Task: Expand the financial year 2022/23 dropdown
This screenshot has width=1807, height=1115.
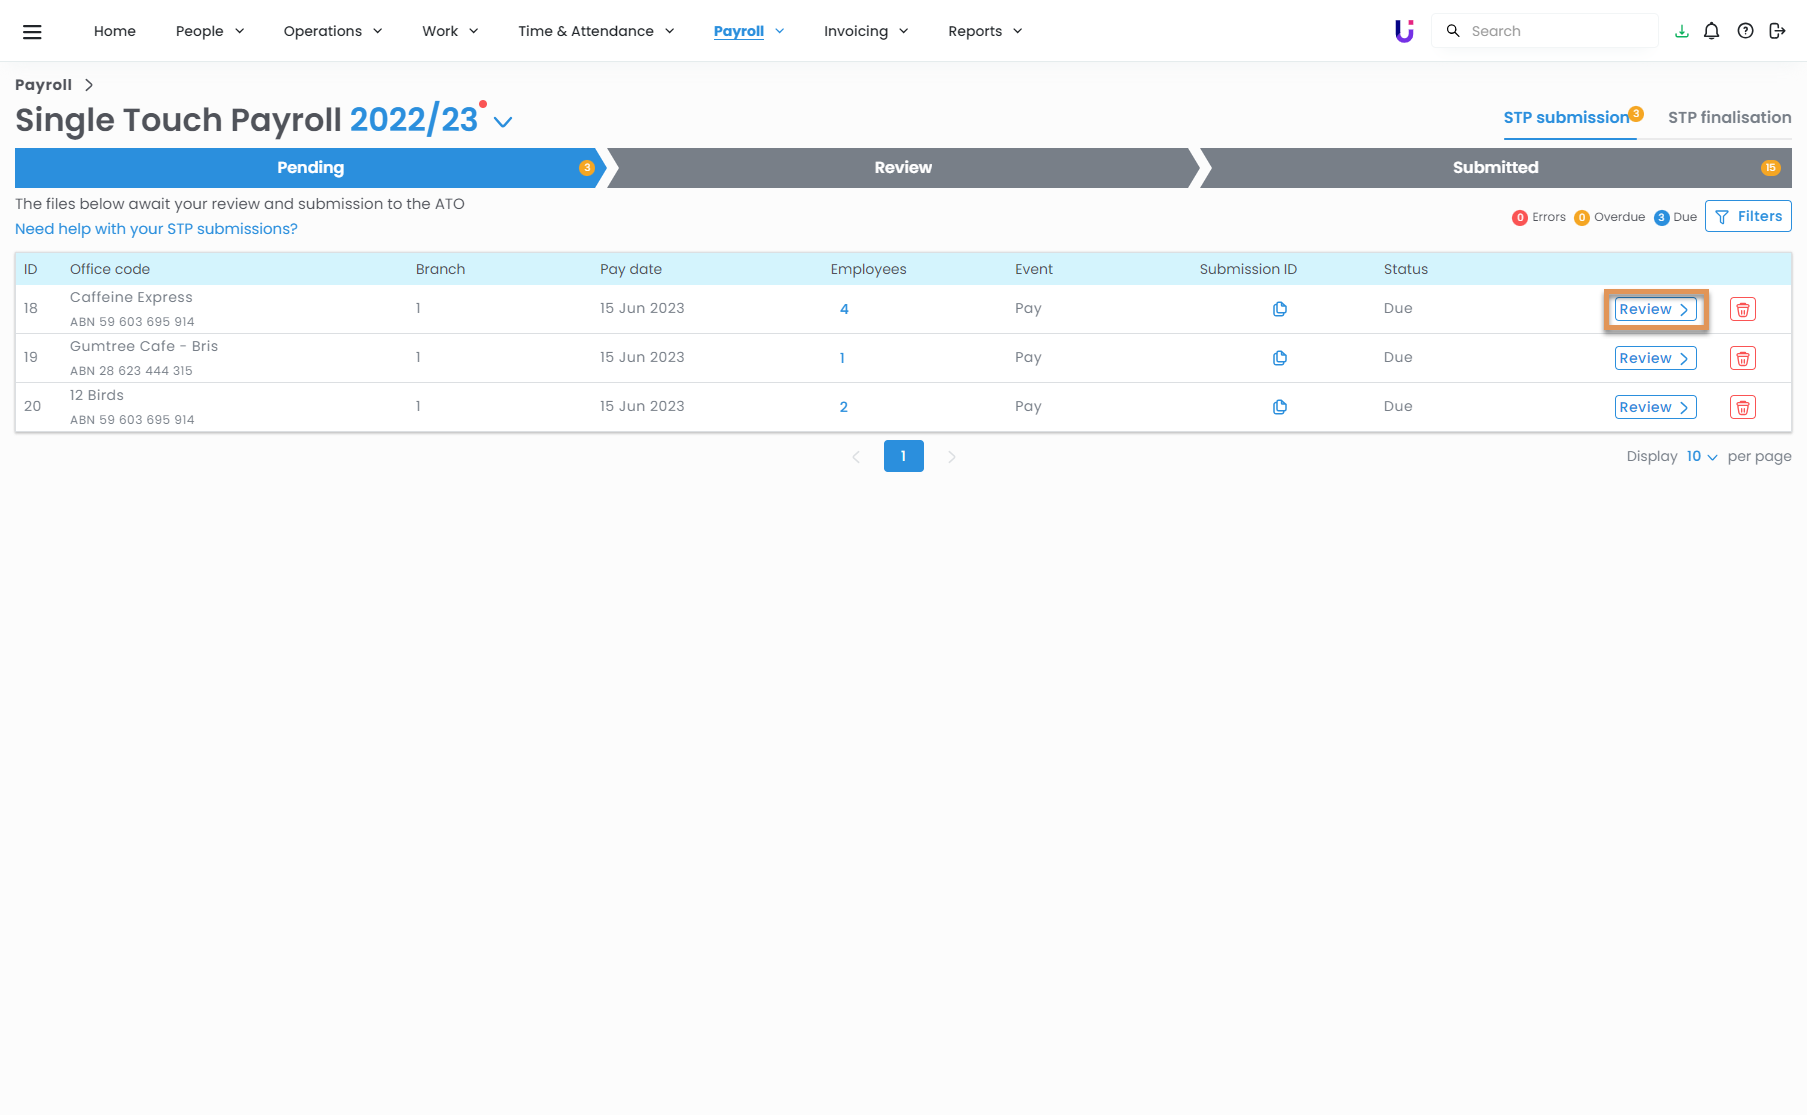Action: (x=503, y=122)
